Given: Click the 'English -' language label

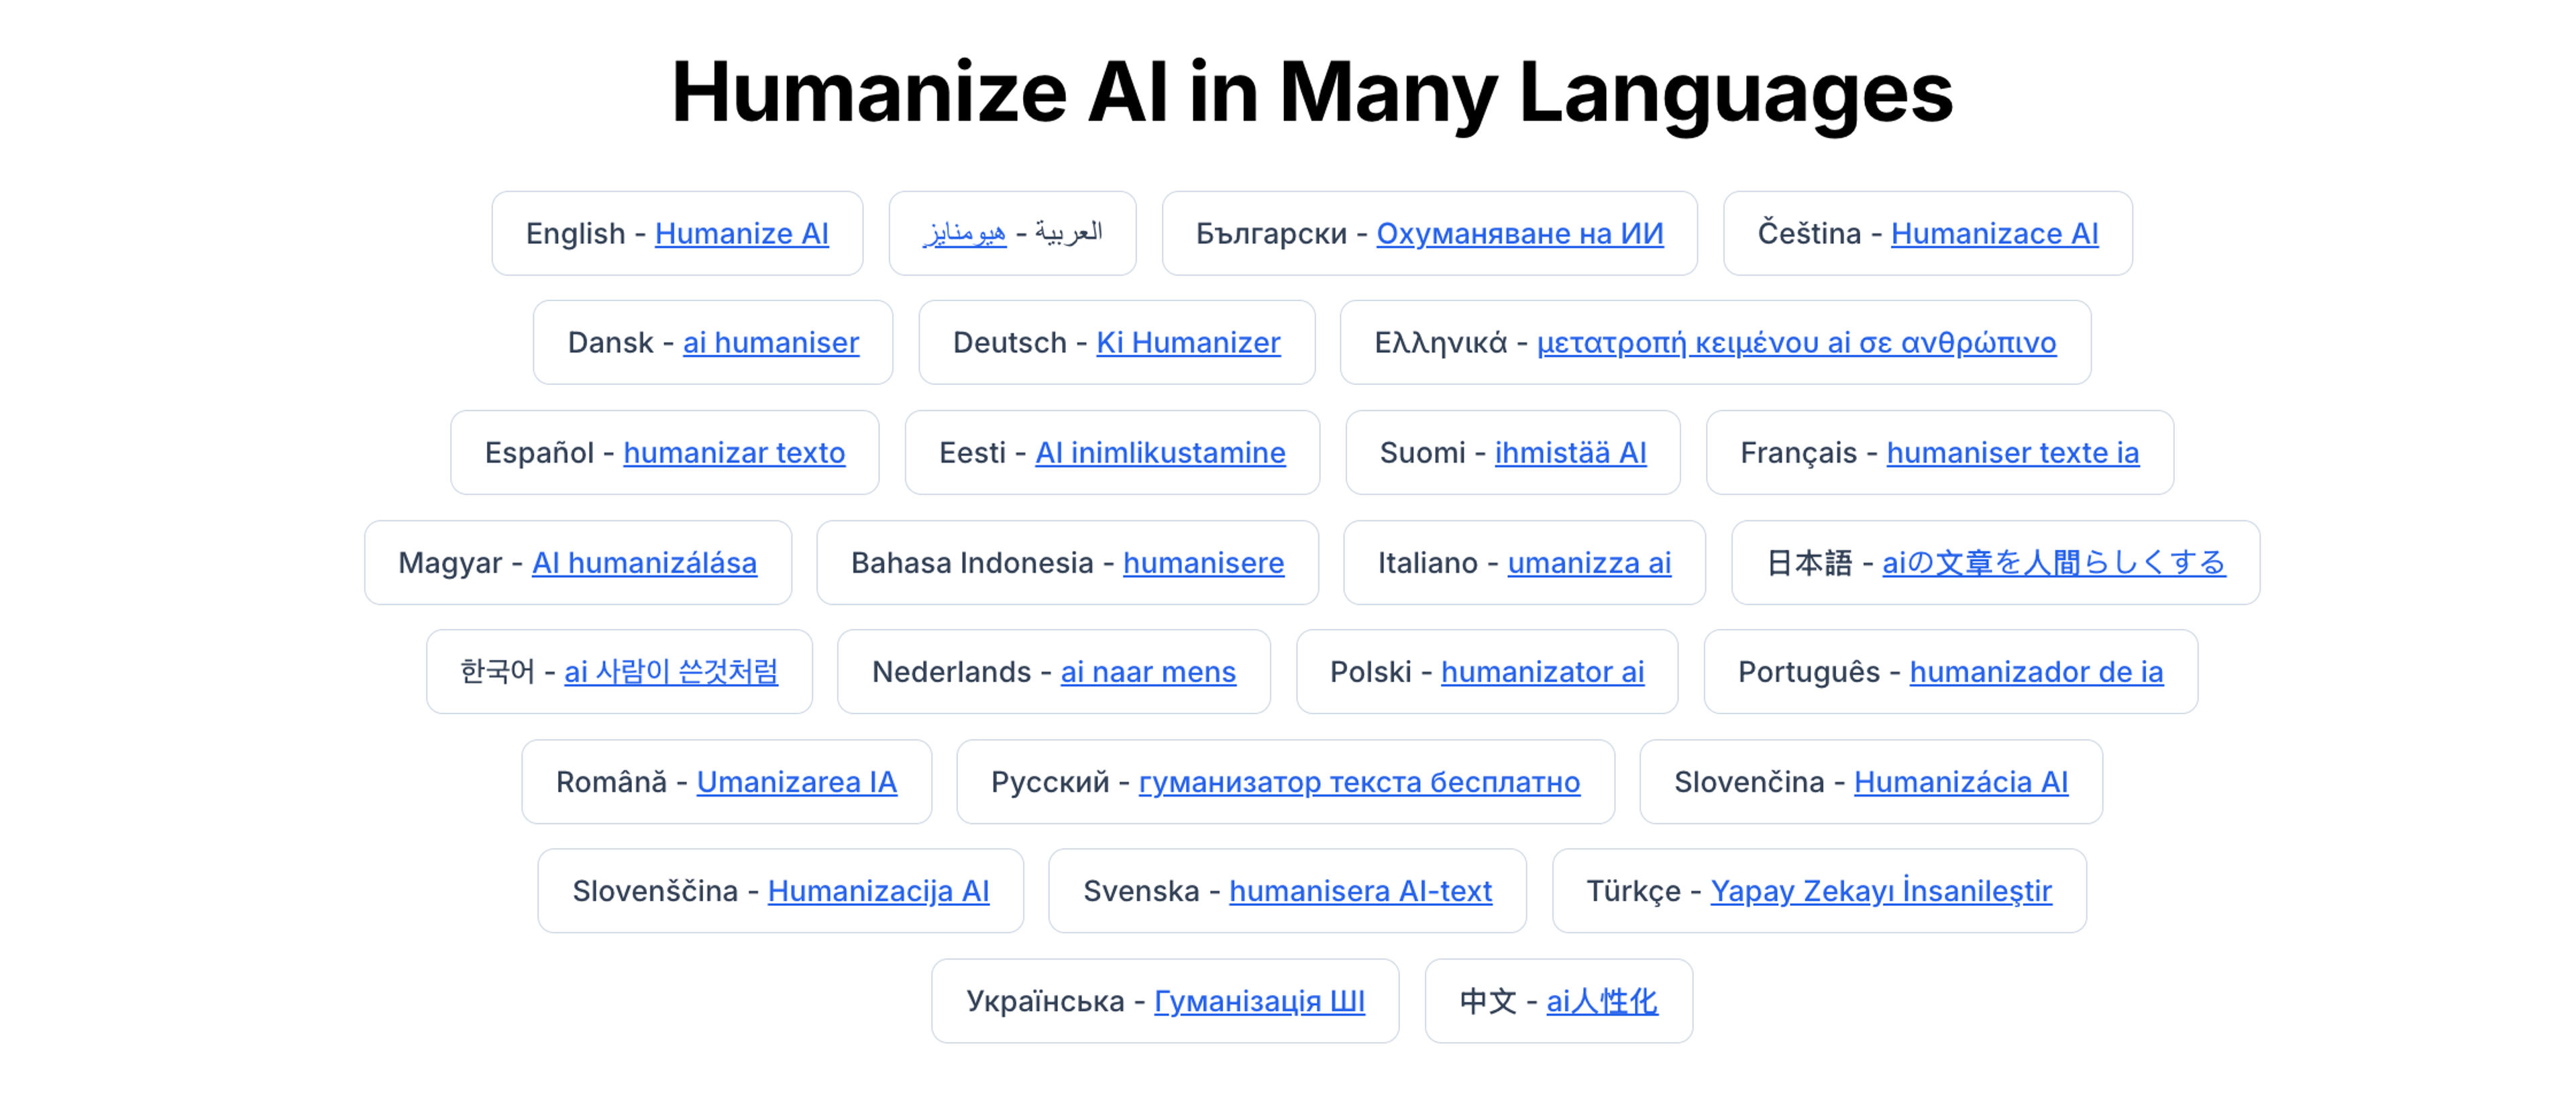Looking at the screenshot, I should 586,233.
